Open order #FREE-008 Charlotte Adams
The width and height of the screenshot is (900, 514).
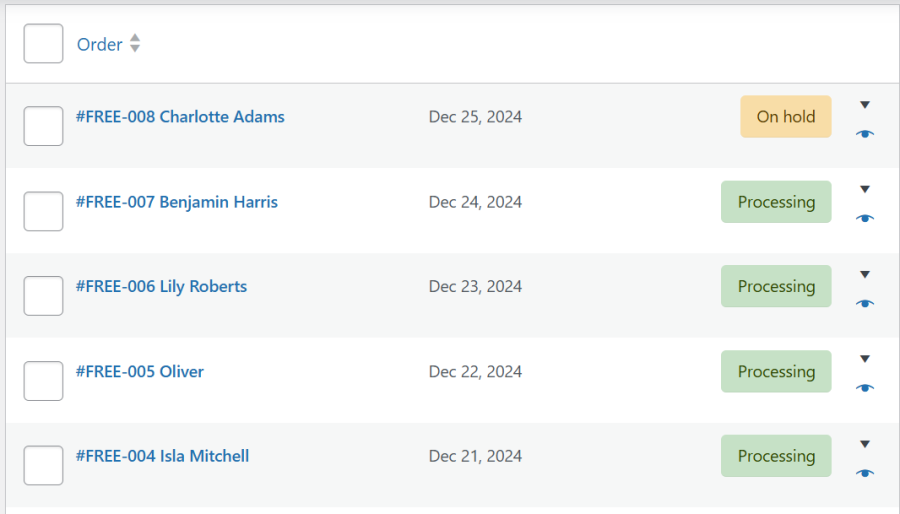click(180, 117)
